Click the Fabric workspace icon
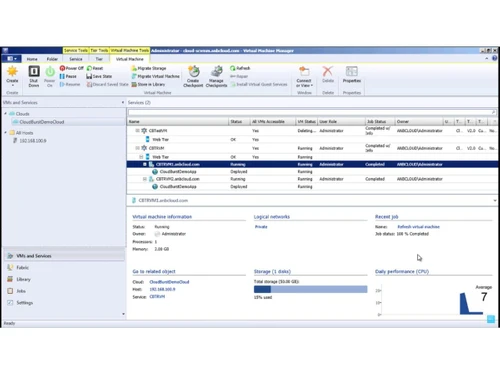Viewport: 500px width, 375px height. coord(10,267)
